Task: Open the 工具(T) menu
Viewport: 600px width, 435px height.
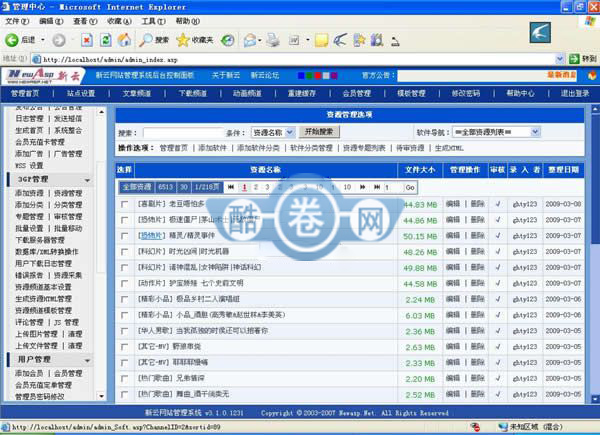Action: pos(154,21)
